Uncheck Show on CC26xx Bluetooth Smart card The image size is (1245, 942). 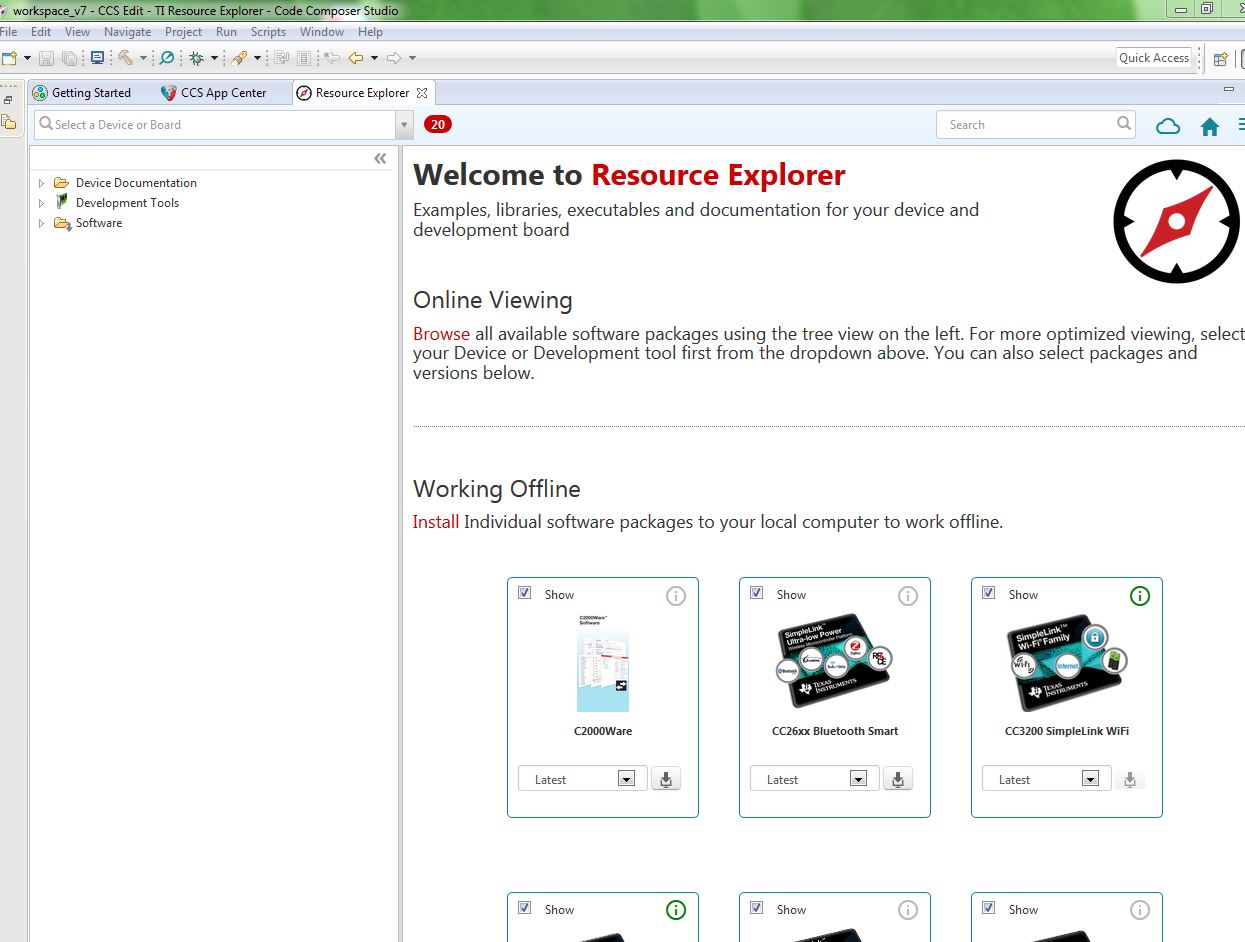[756, 593]
